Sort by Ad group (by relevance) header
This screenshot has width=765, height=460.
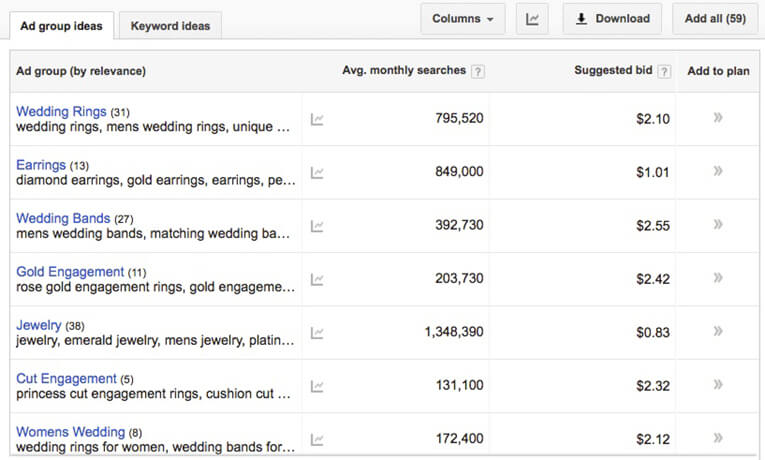point(81,71)
